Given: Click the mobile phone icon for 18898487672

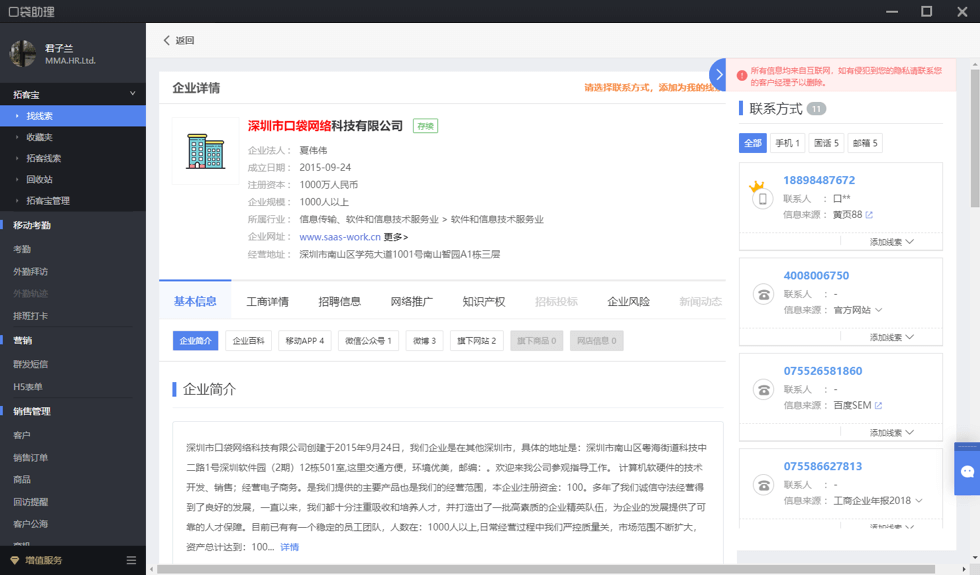Looking at the screenshot, I should (x=763, y=197).
